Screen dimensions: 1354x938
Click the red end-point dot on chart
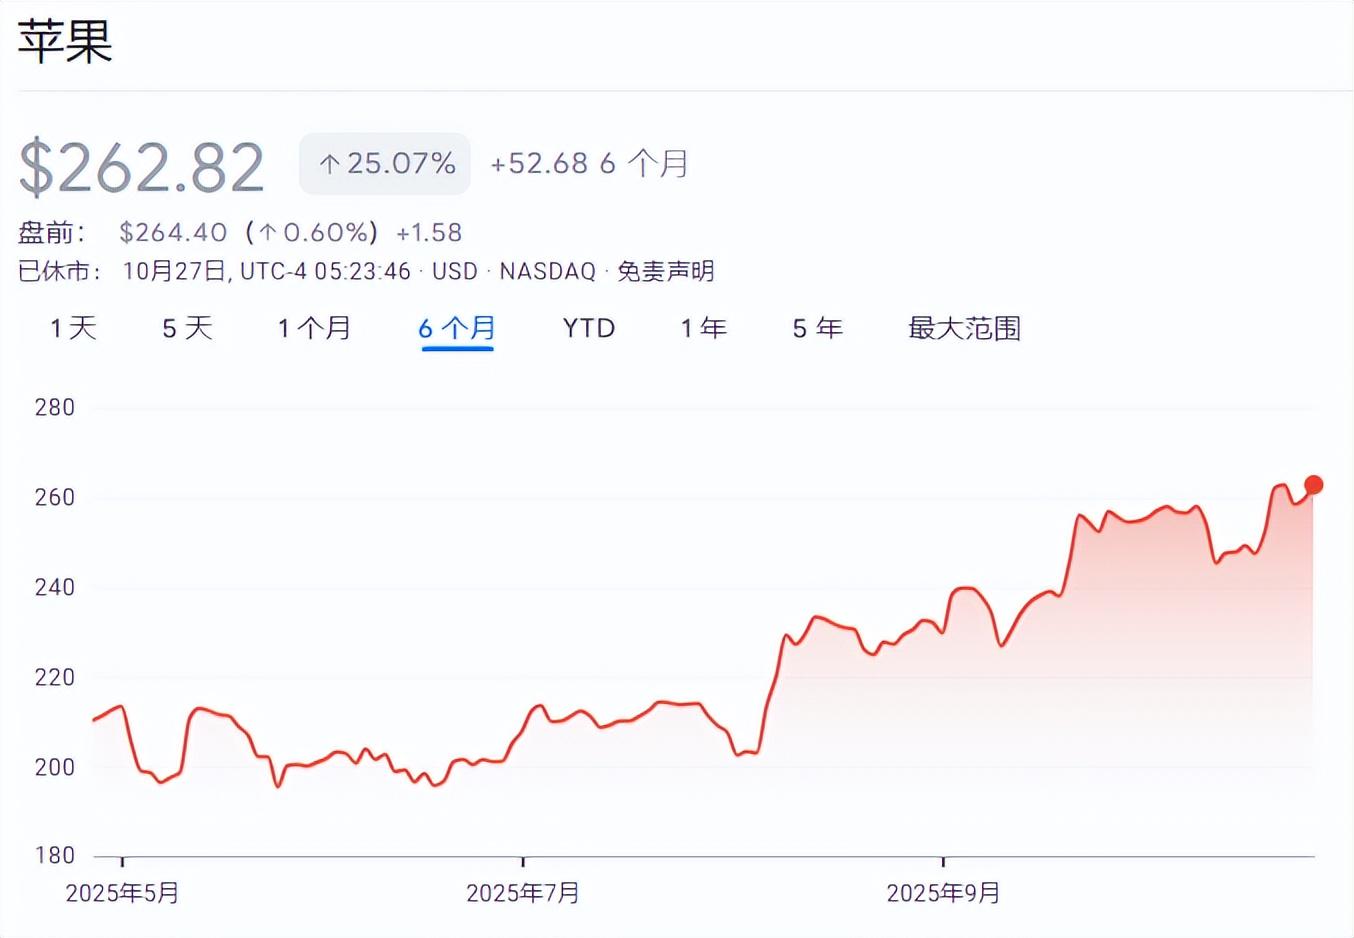1314,485
